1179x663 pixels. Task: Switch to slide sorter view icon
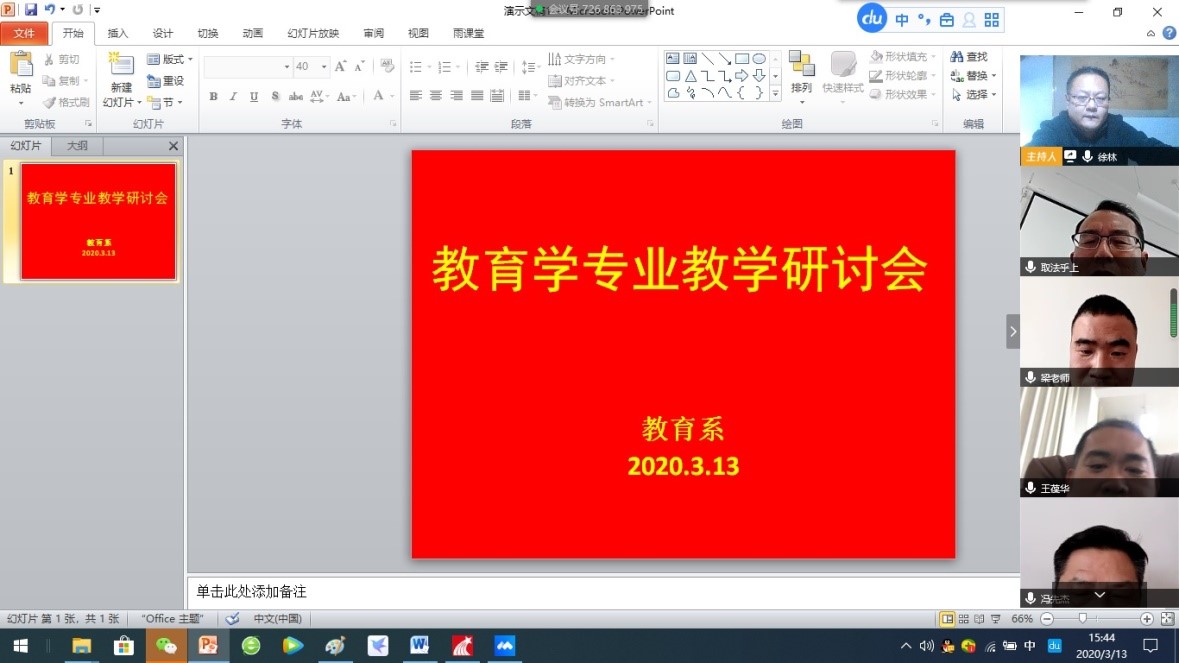[x=963, y=619]
